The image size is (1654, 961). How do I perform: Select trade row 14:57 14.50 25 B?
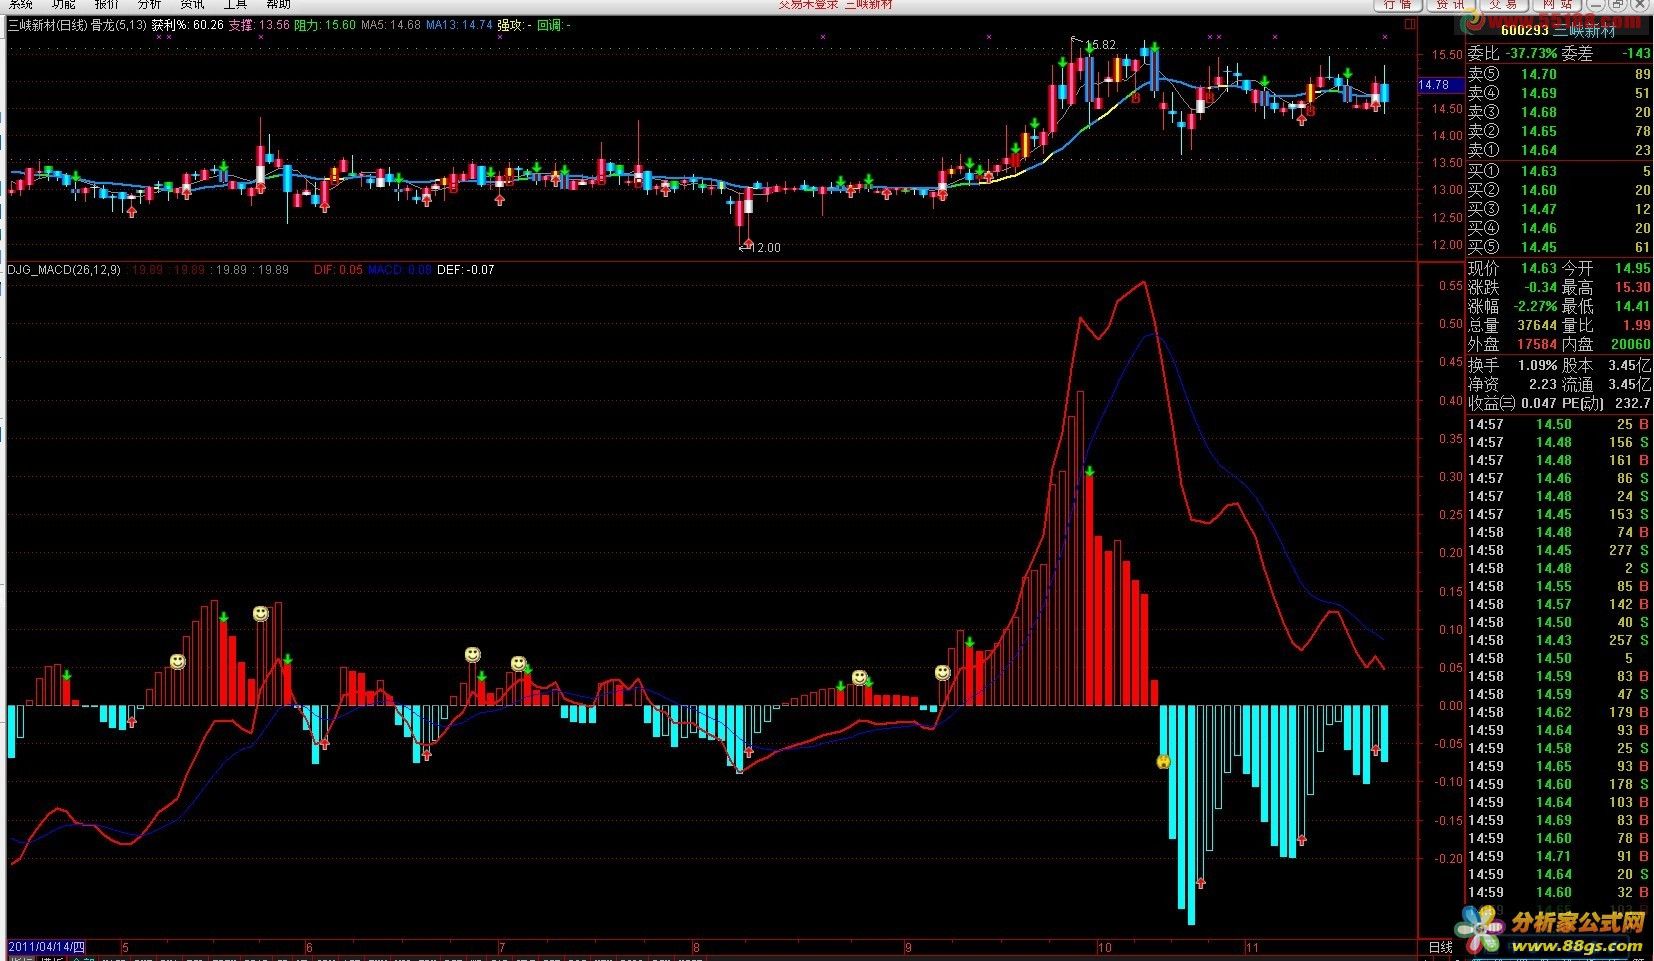(x=1559, y=424)
